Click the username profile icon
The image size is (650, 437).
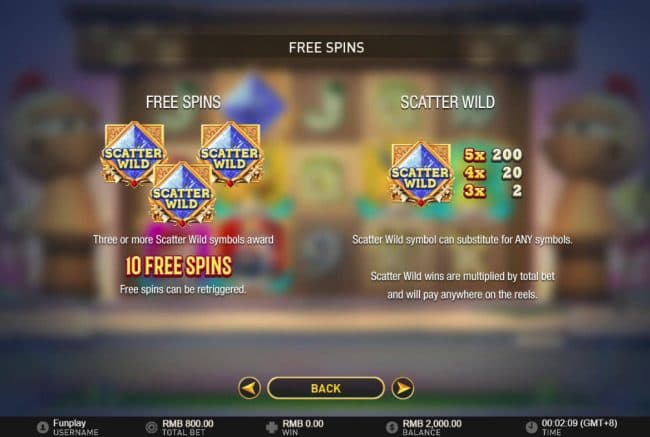coord(43,427)
